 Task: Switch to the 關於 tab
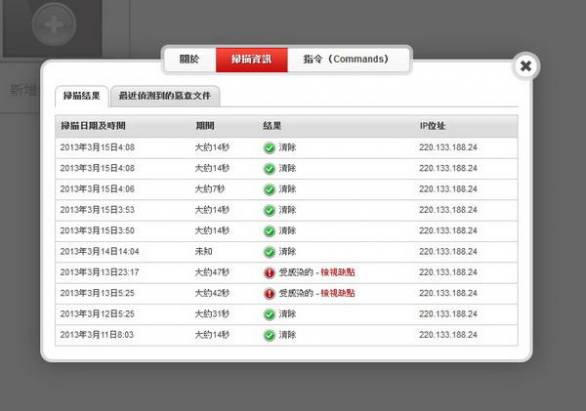(189, 59)
